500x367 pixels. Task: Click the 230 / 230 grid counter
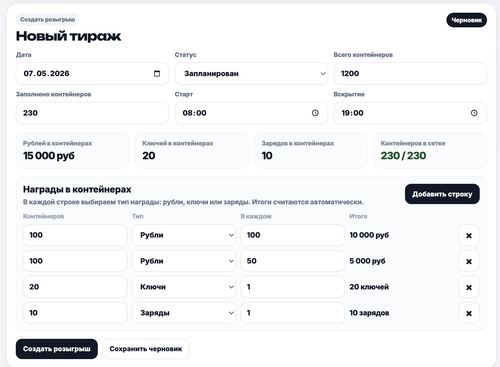coord(403,156)
